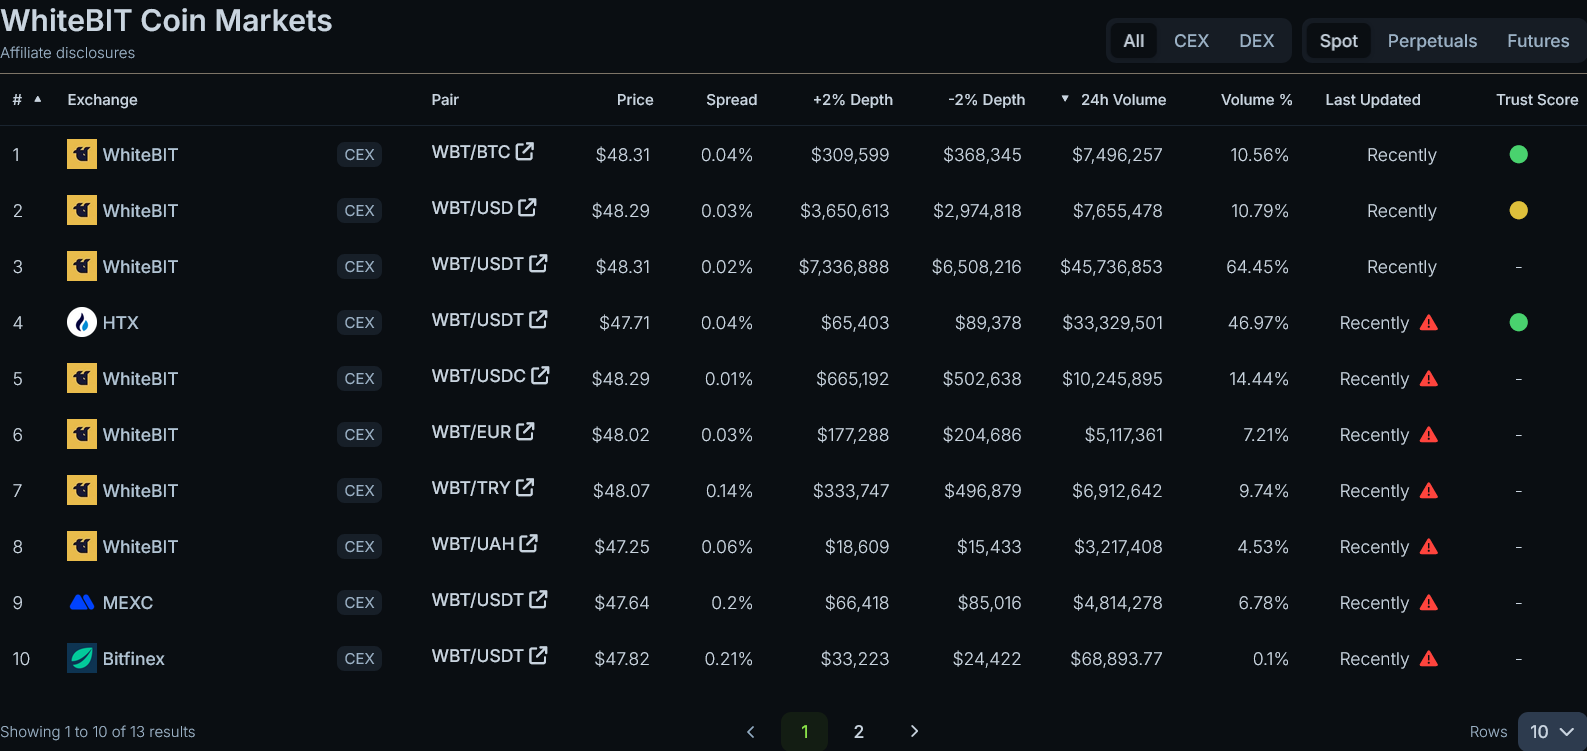
Task: Switch to the Futures tab
Action: tap(1538, 41)
